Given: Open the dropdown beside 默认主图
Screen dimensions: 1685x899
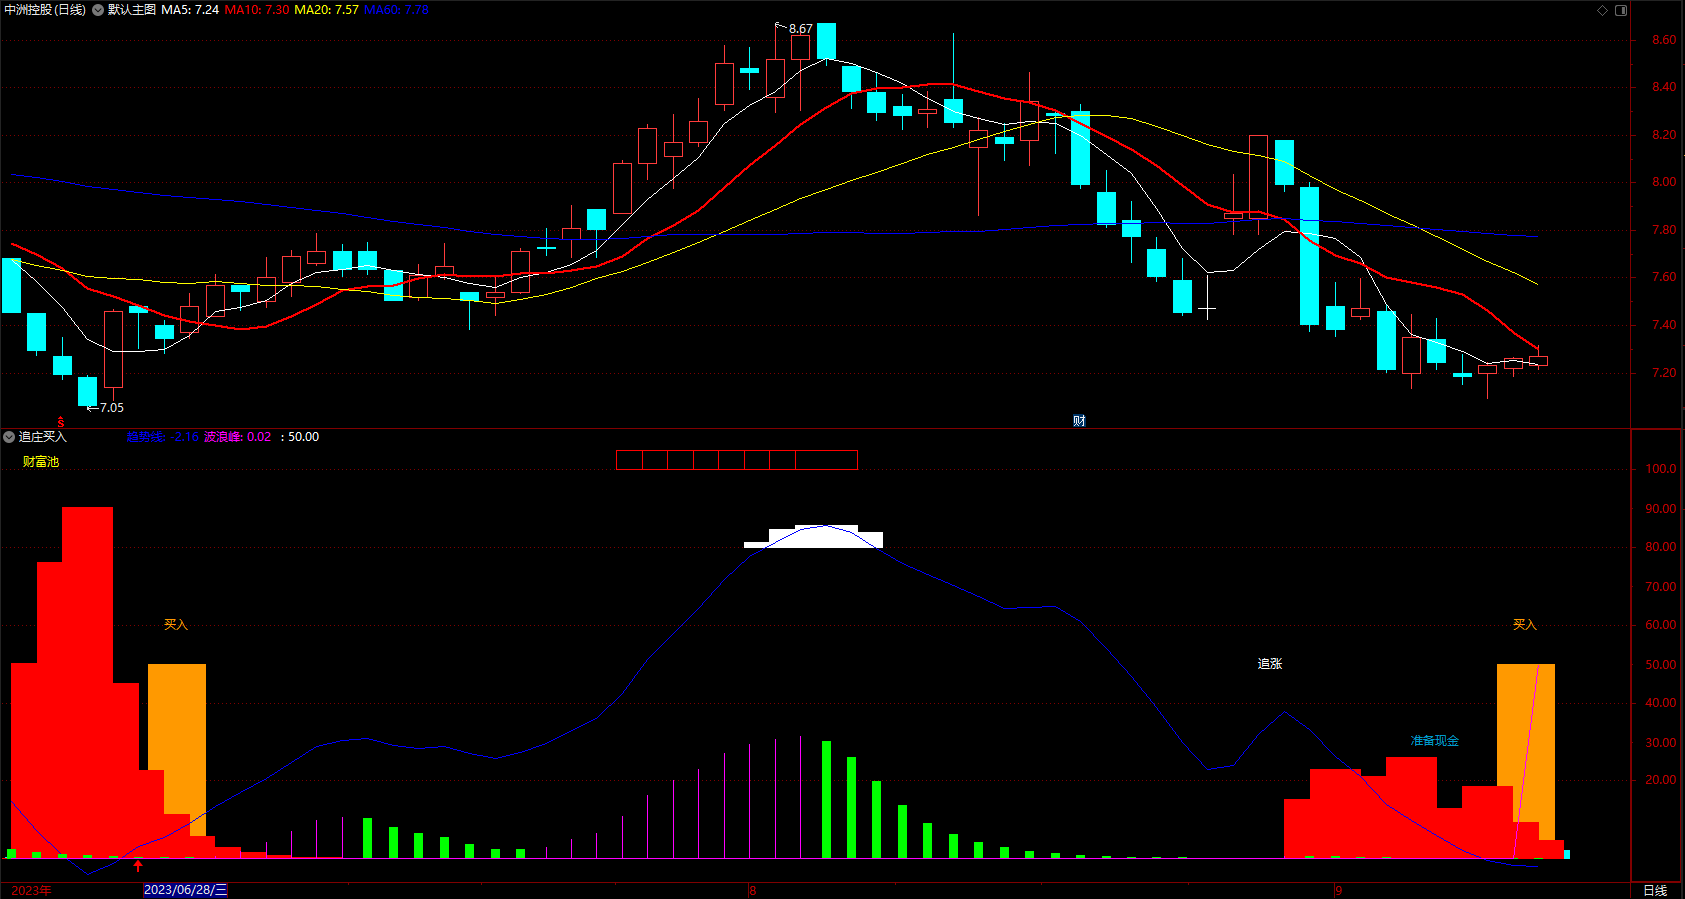Looking at the screenshot, I should click(98, 10).
